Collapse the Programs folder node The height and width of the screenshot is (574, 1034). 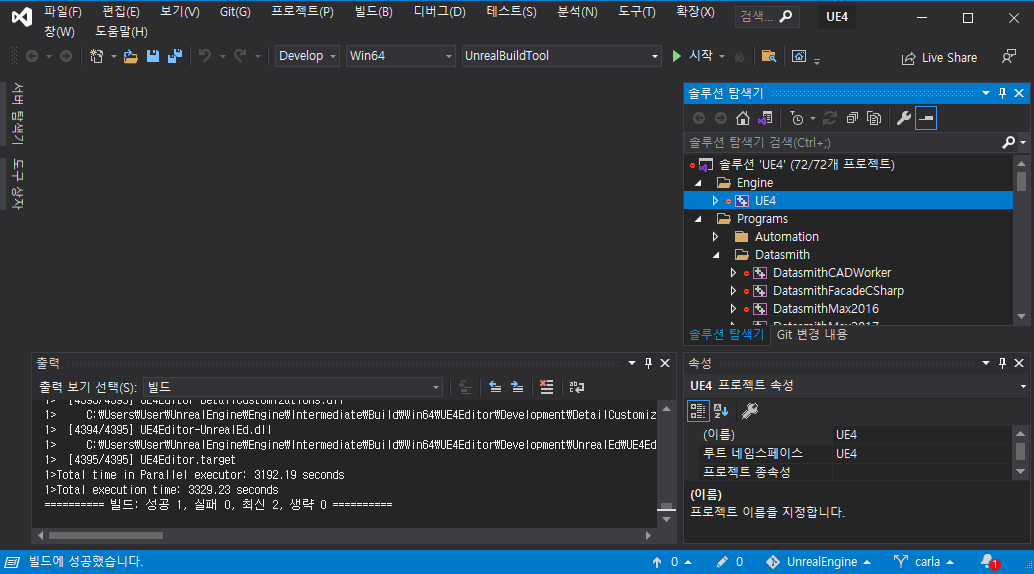click(698, 219)
